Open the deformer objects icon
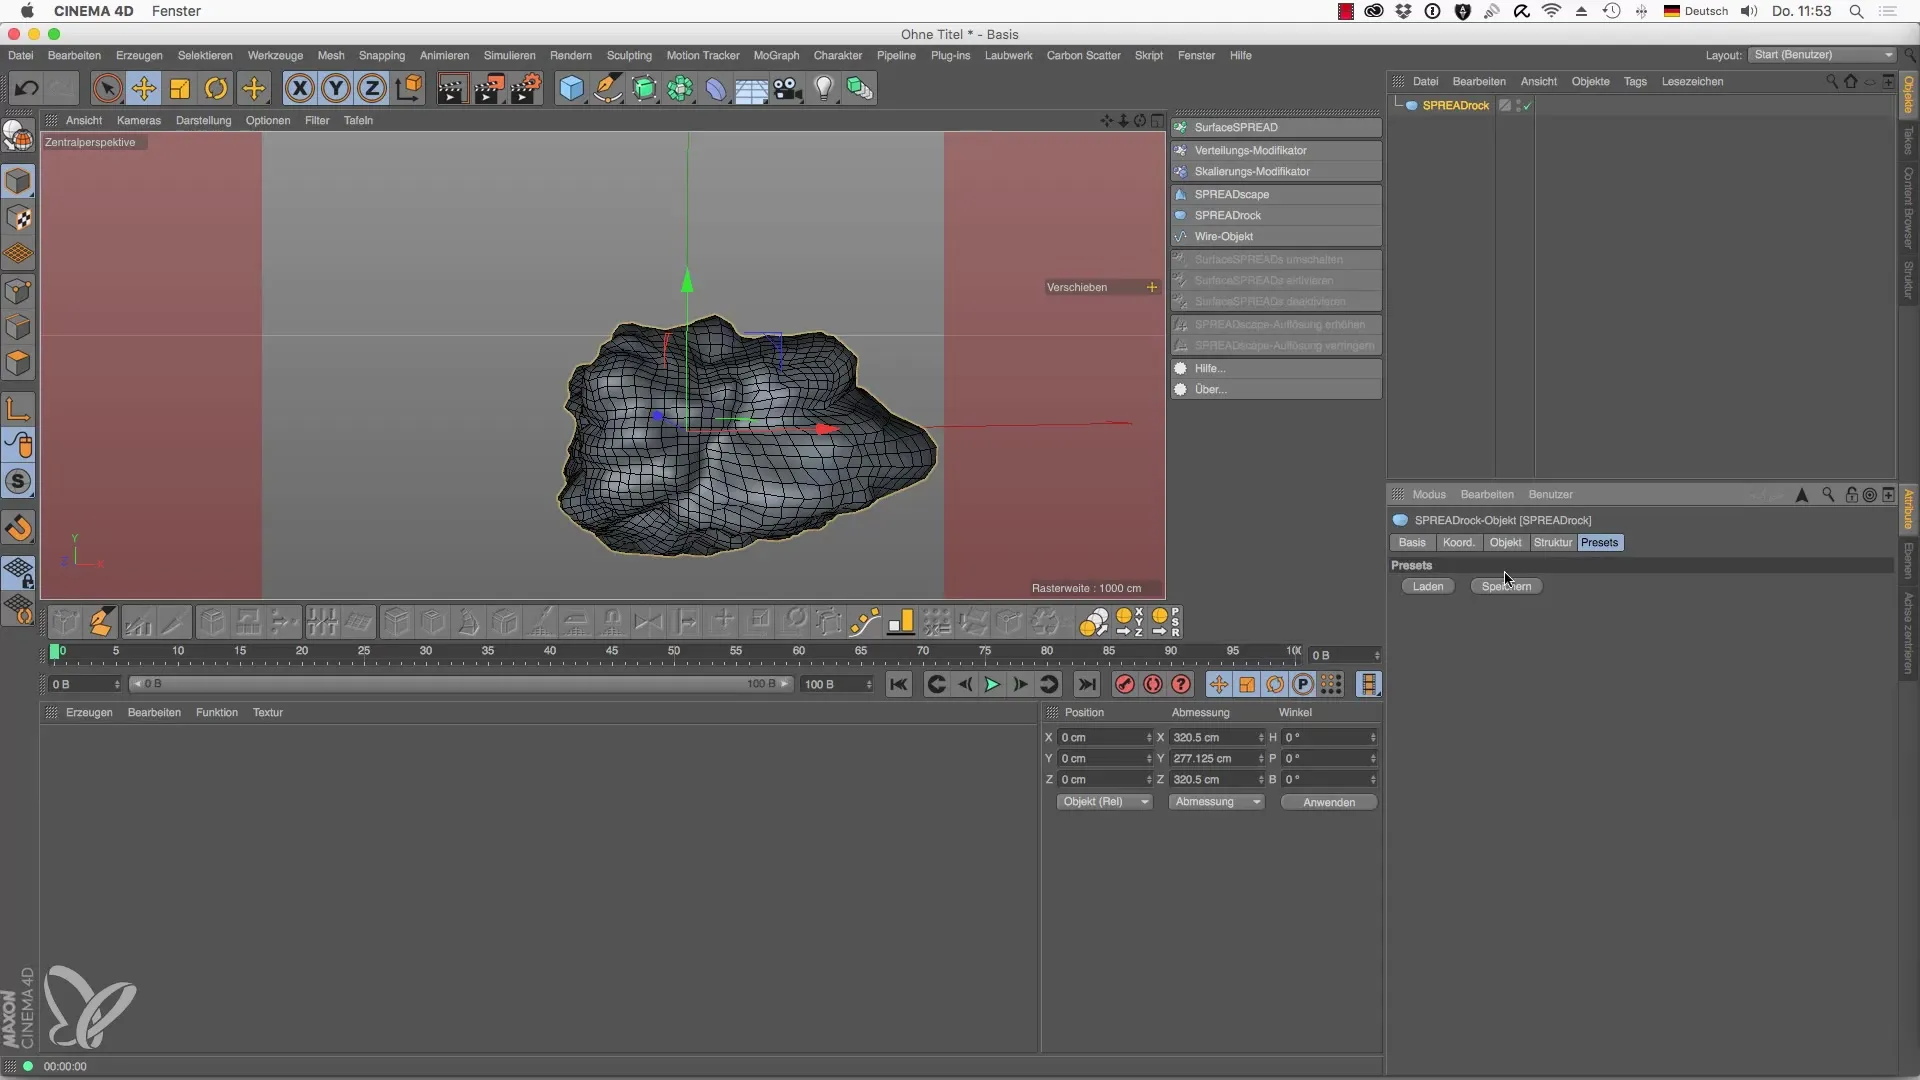The width and height of the screenshot is (1920, 1080). click(716, 89)
